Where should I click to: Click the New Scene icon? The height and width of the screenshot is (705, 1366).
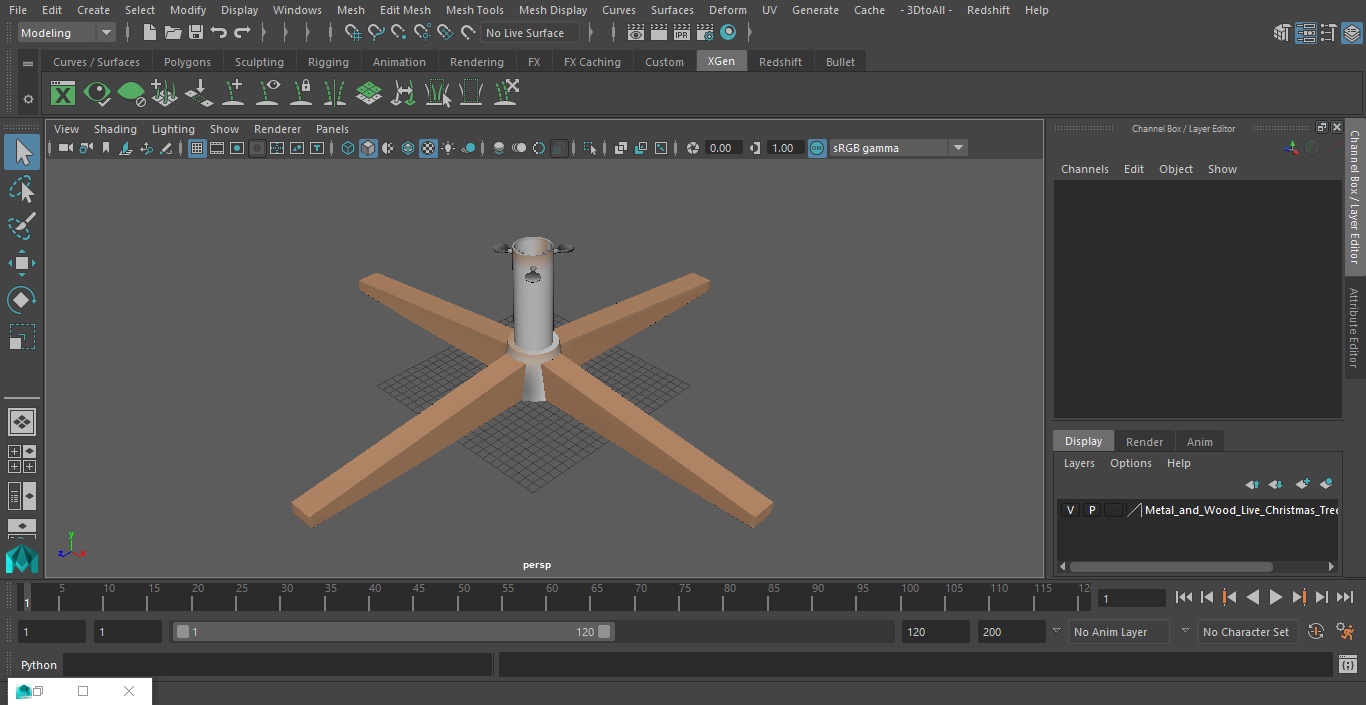pyautogui.click(x=150, y=33)
